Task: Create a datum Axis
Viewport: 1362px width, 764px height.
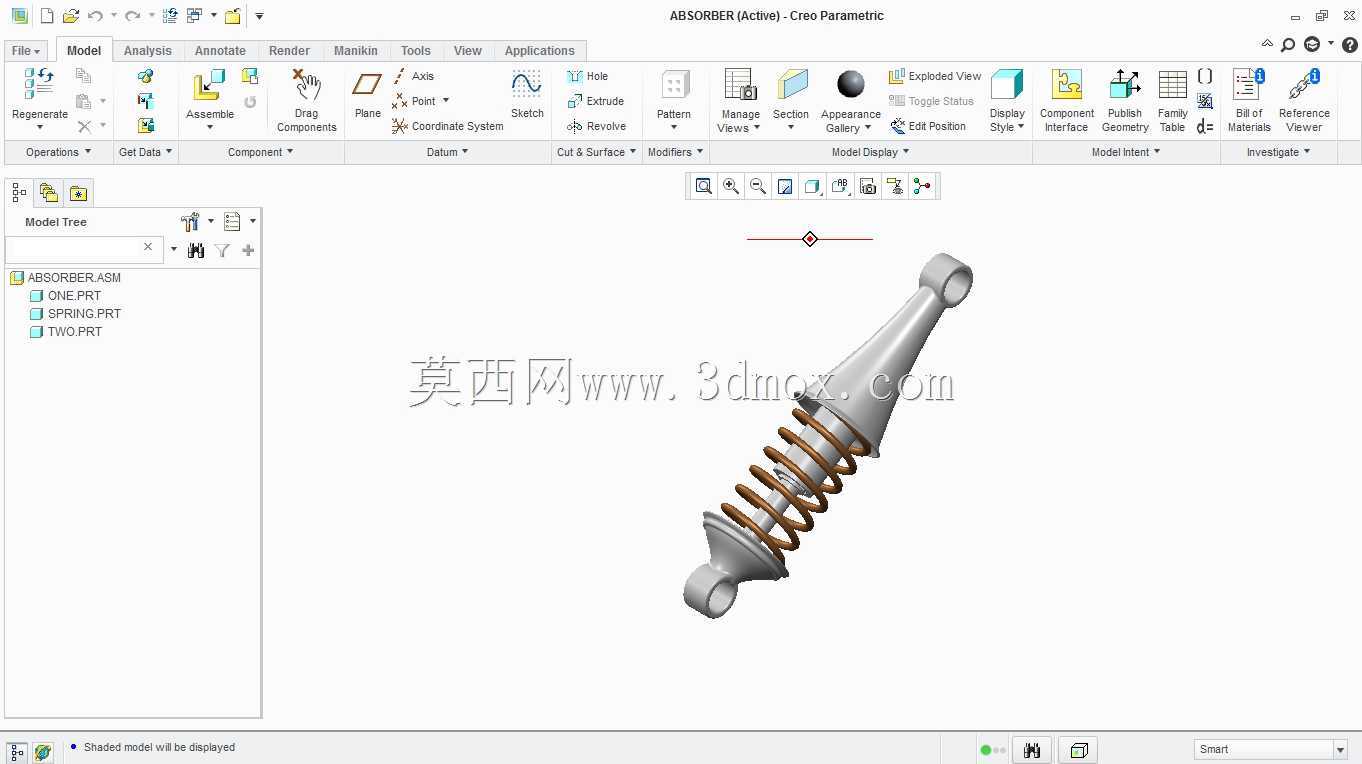Action: 413,76
